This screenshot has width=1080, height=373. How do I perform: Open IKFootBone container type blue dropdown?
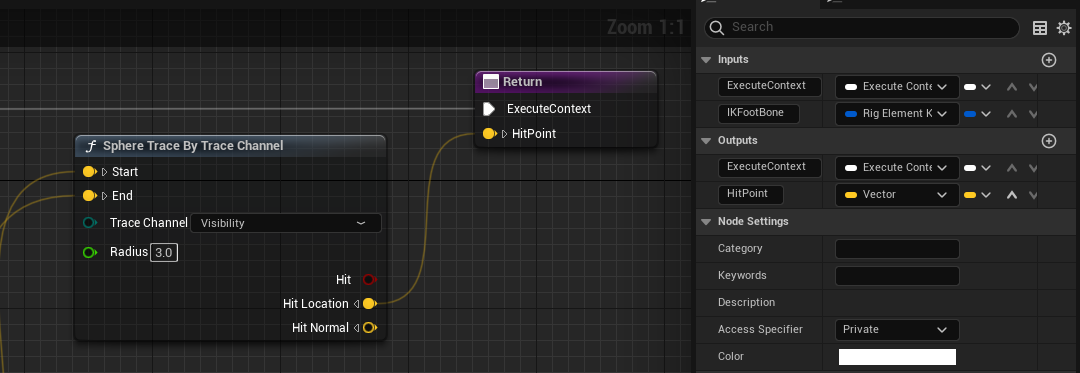click(977, 114)
